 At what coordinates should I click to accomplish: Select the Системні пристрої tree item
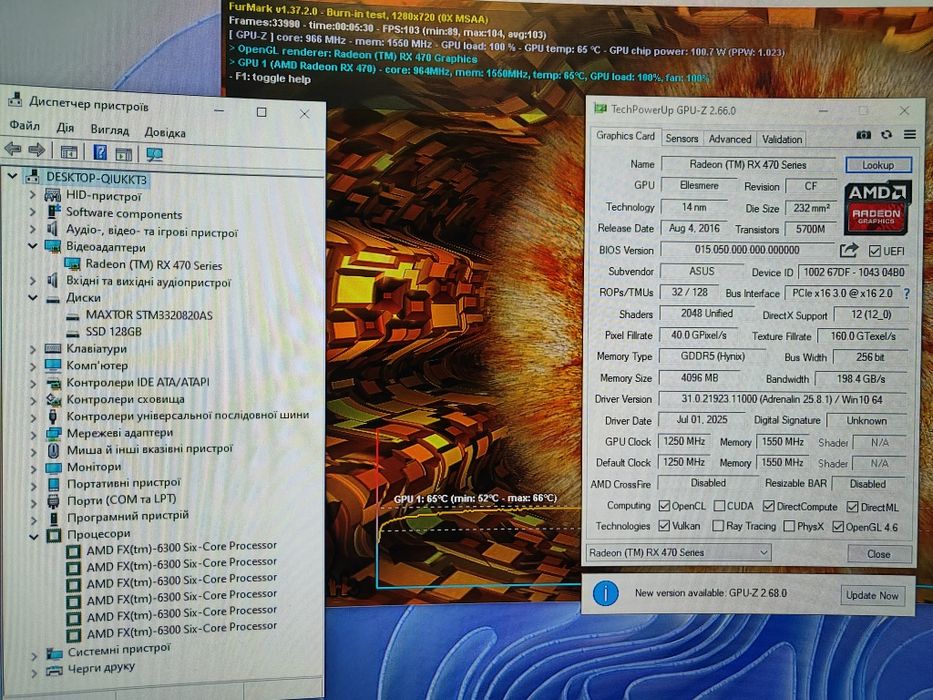[x=119, y=651]
